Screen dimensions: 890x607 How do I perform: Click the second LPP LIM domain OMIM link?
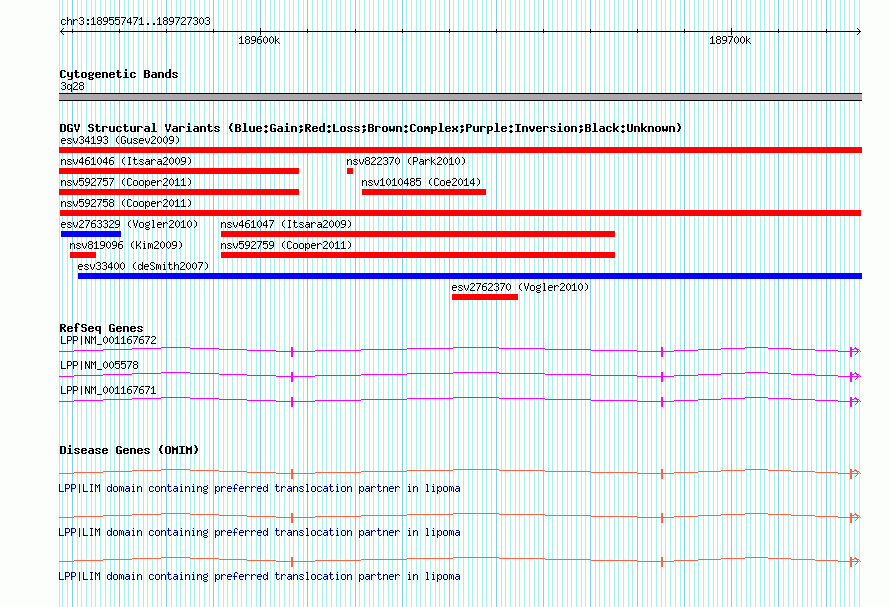259,533
